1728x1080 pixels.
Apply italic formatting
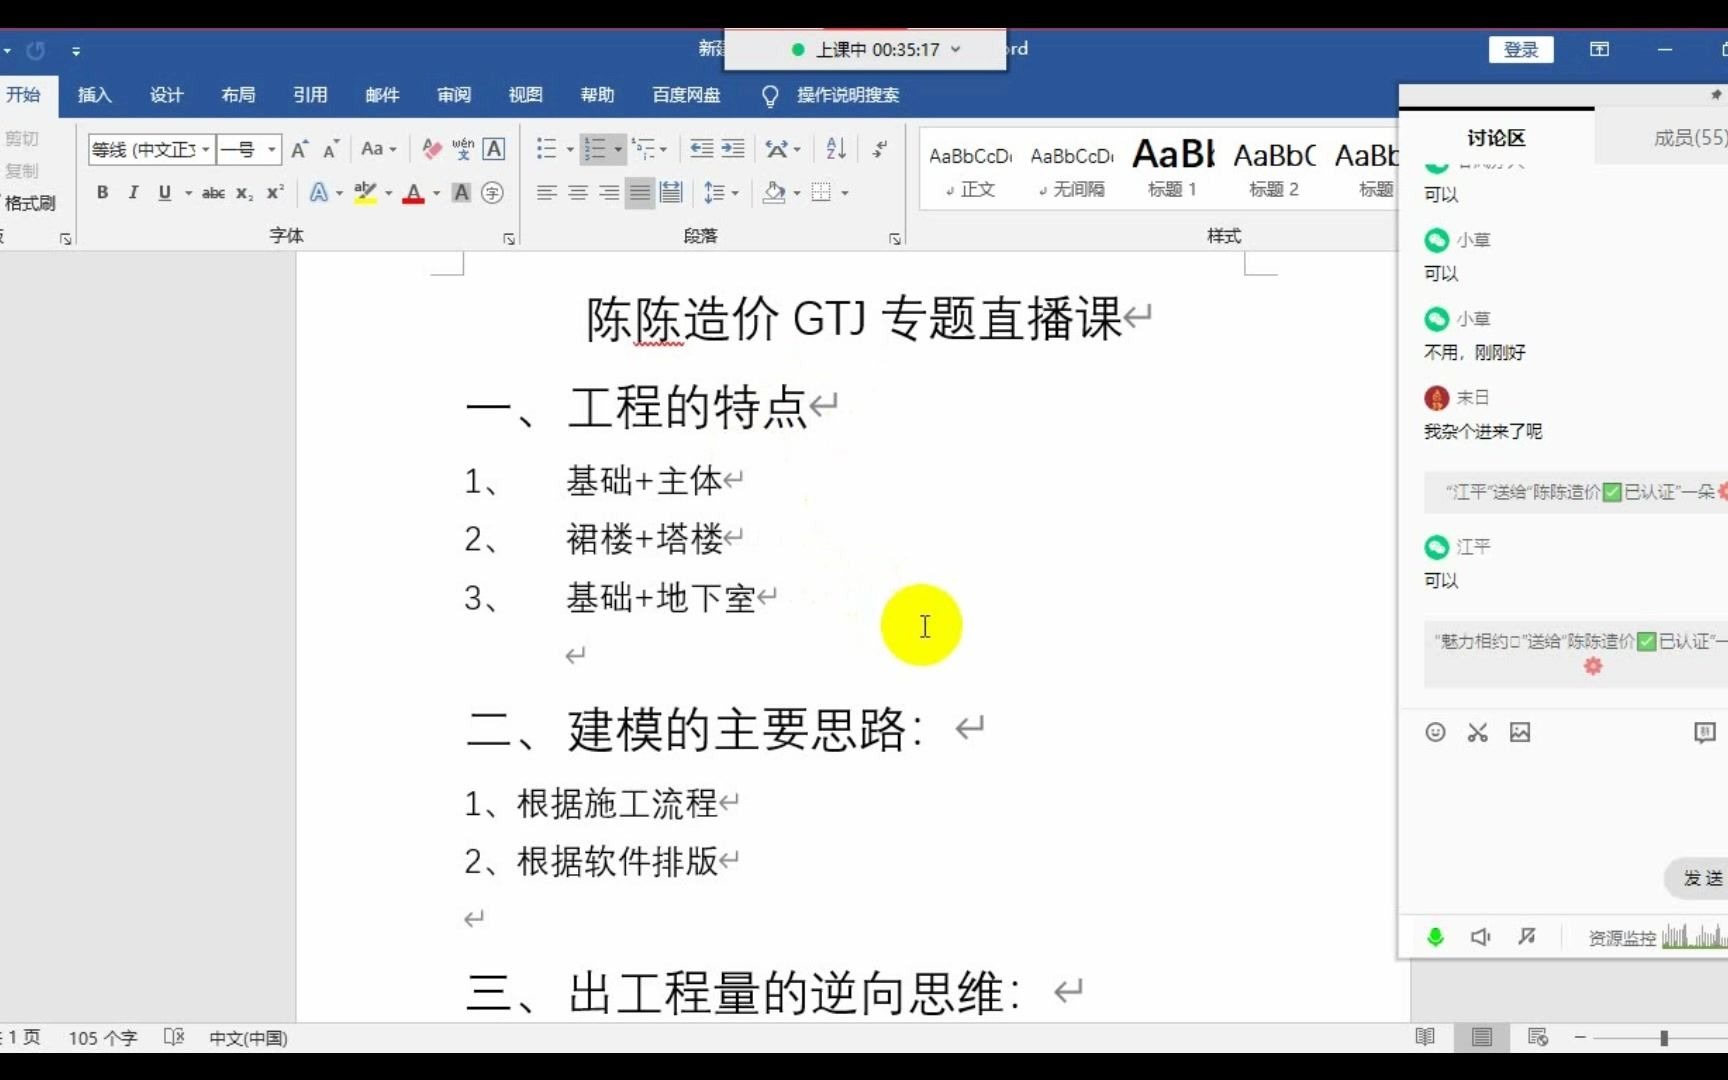pyautogui.click(x=133, y=192)
